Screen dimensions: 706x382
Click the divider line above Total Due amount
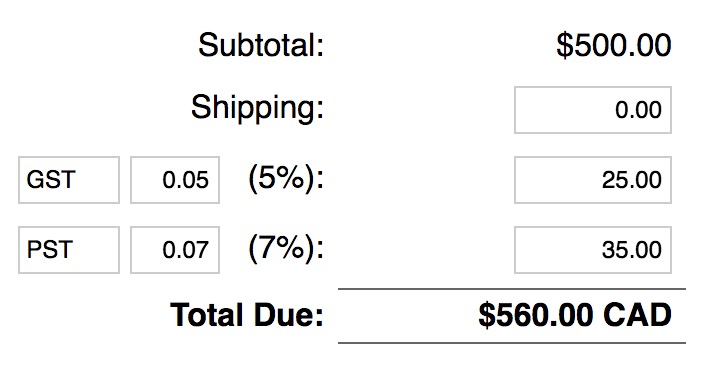512,289
